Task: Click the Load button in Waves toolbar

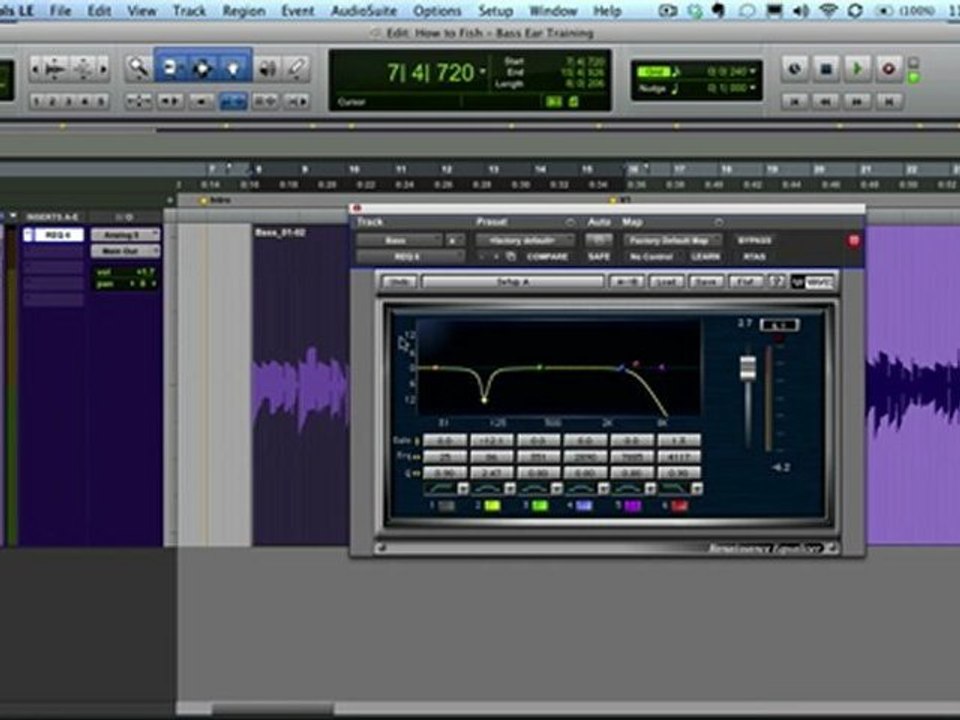Action: [666, 282]
